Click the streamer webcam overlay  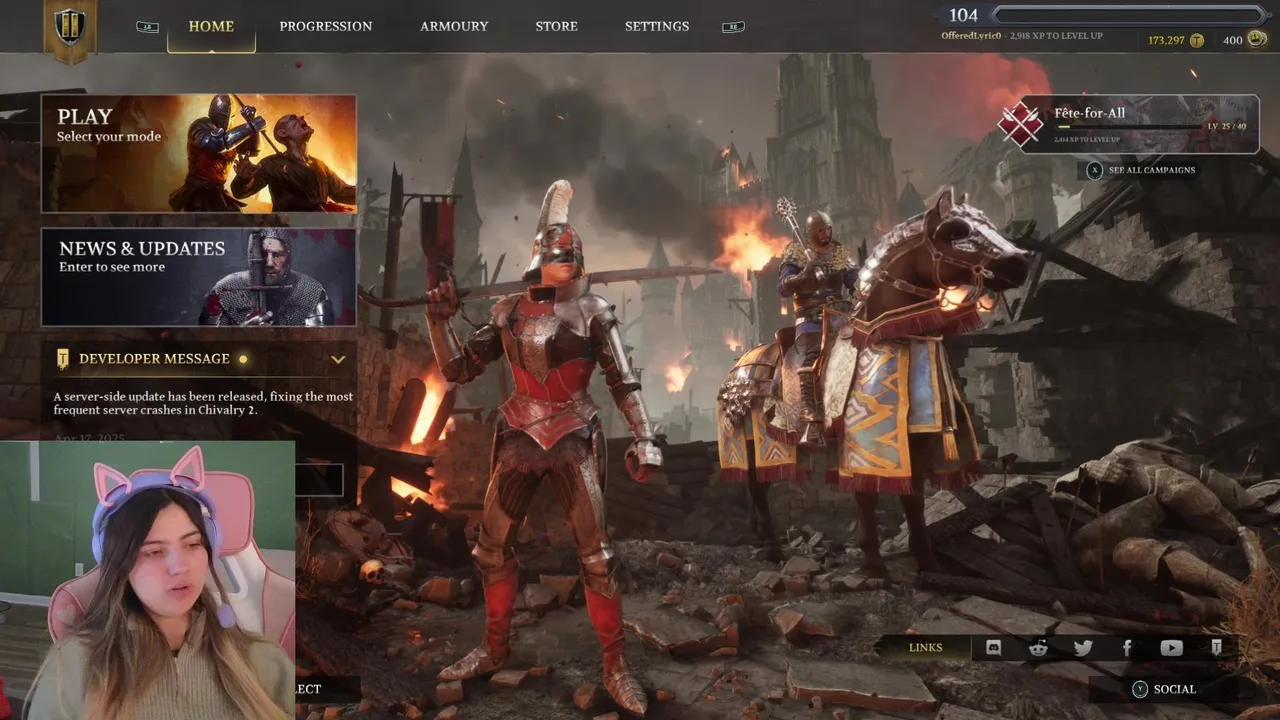148,580
